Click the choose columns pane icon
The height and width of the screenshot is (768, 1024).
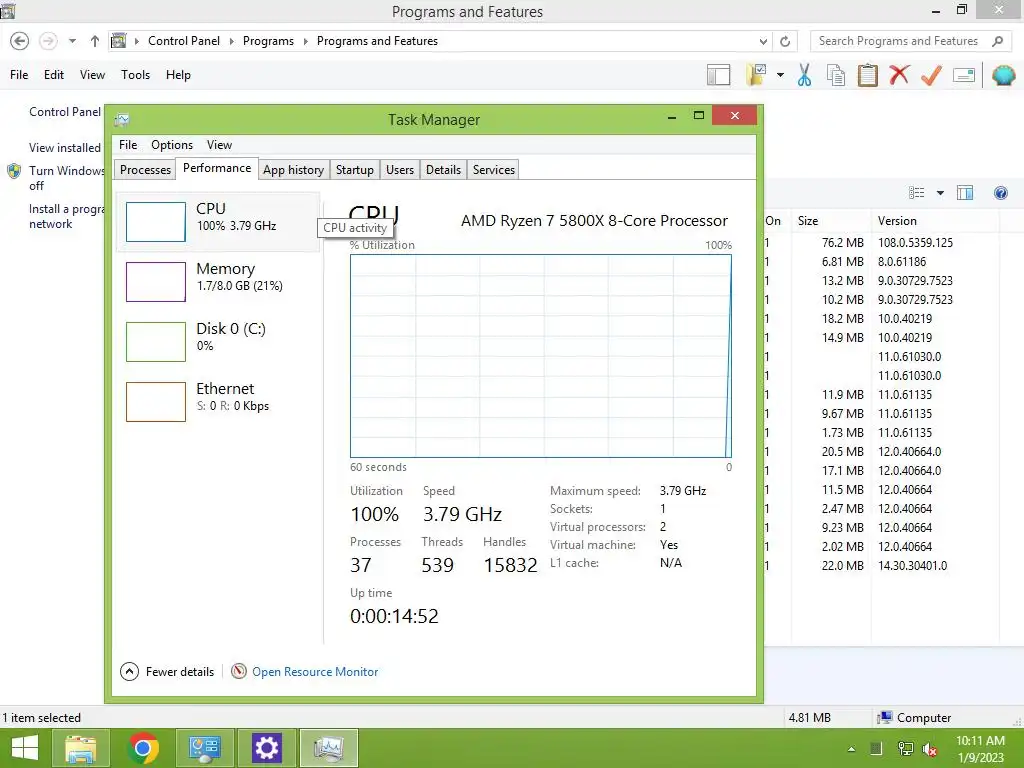965,193
